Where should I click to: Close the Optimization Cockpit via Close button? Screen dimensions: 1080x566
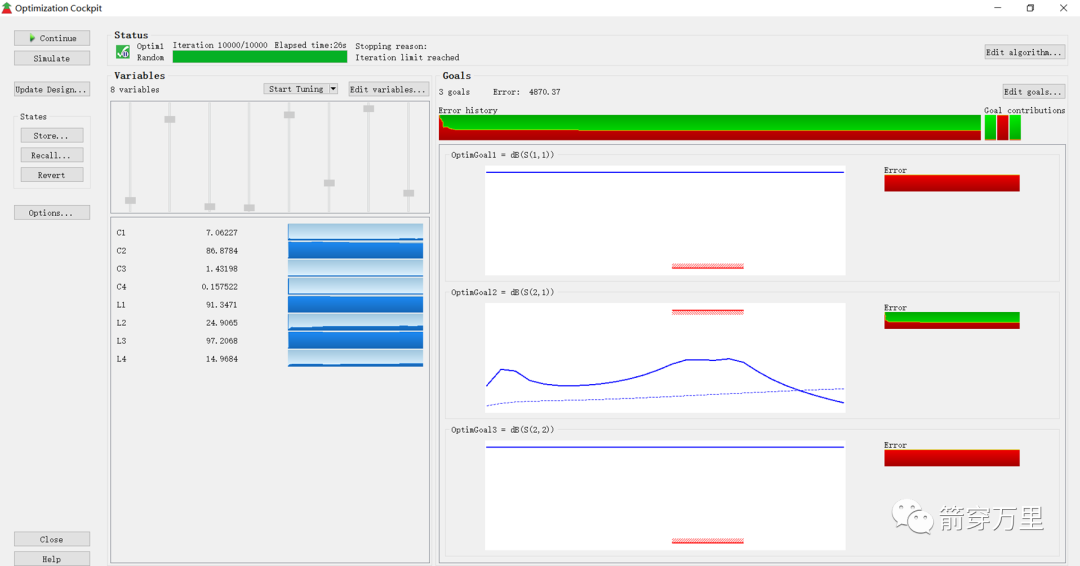coord(52,539)
